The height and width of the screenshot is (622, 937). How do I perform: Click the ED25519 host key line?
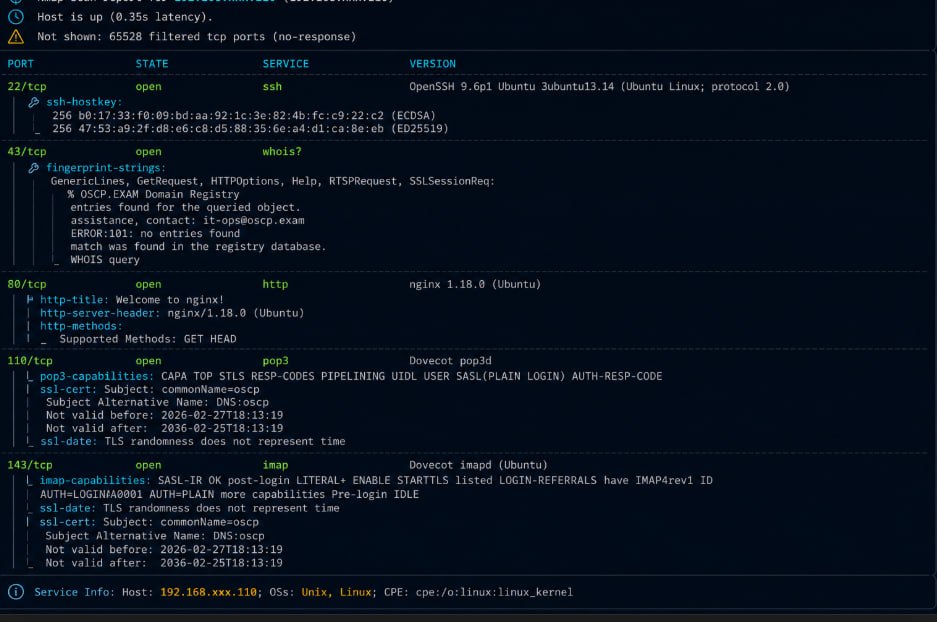(x=250, y=128)
